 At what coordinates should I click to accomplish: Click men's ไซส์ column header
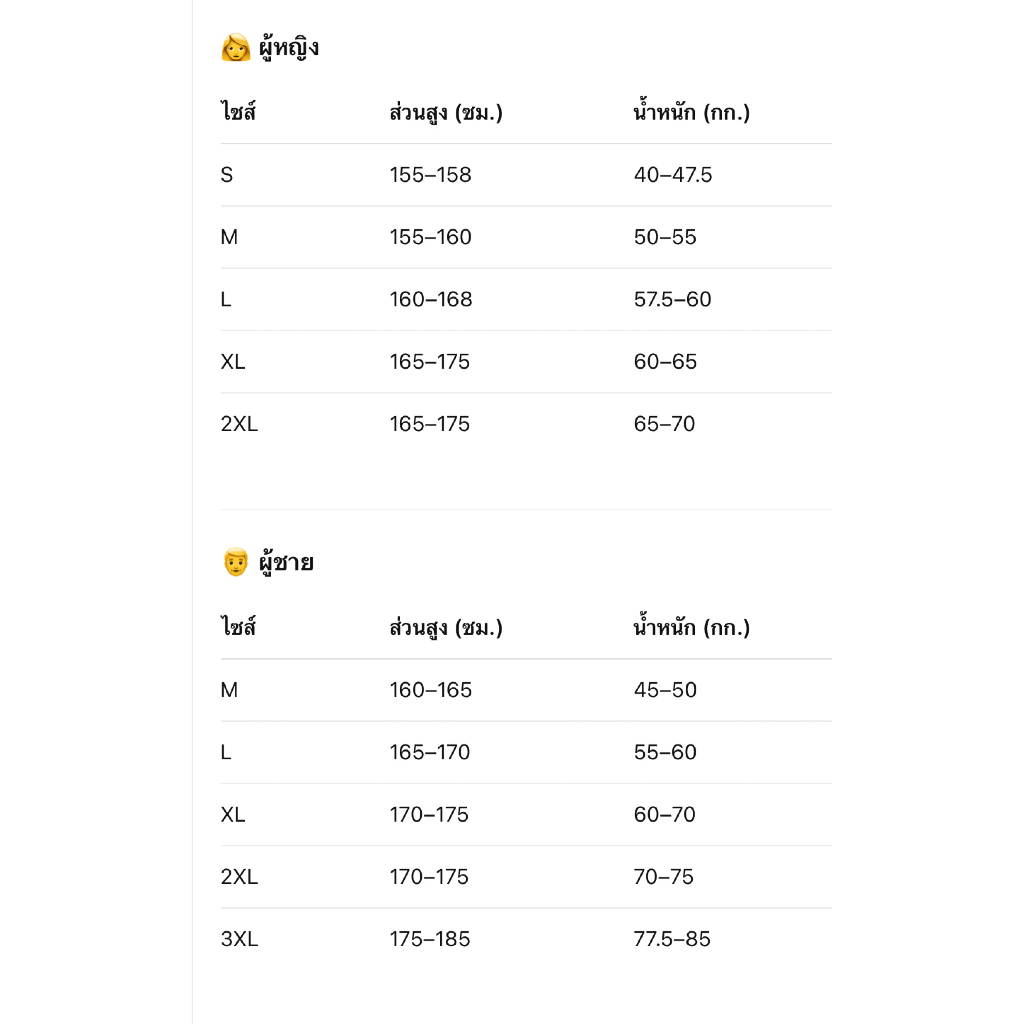(x=238, y=627)
